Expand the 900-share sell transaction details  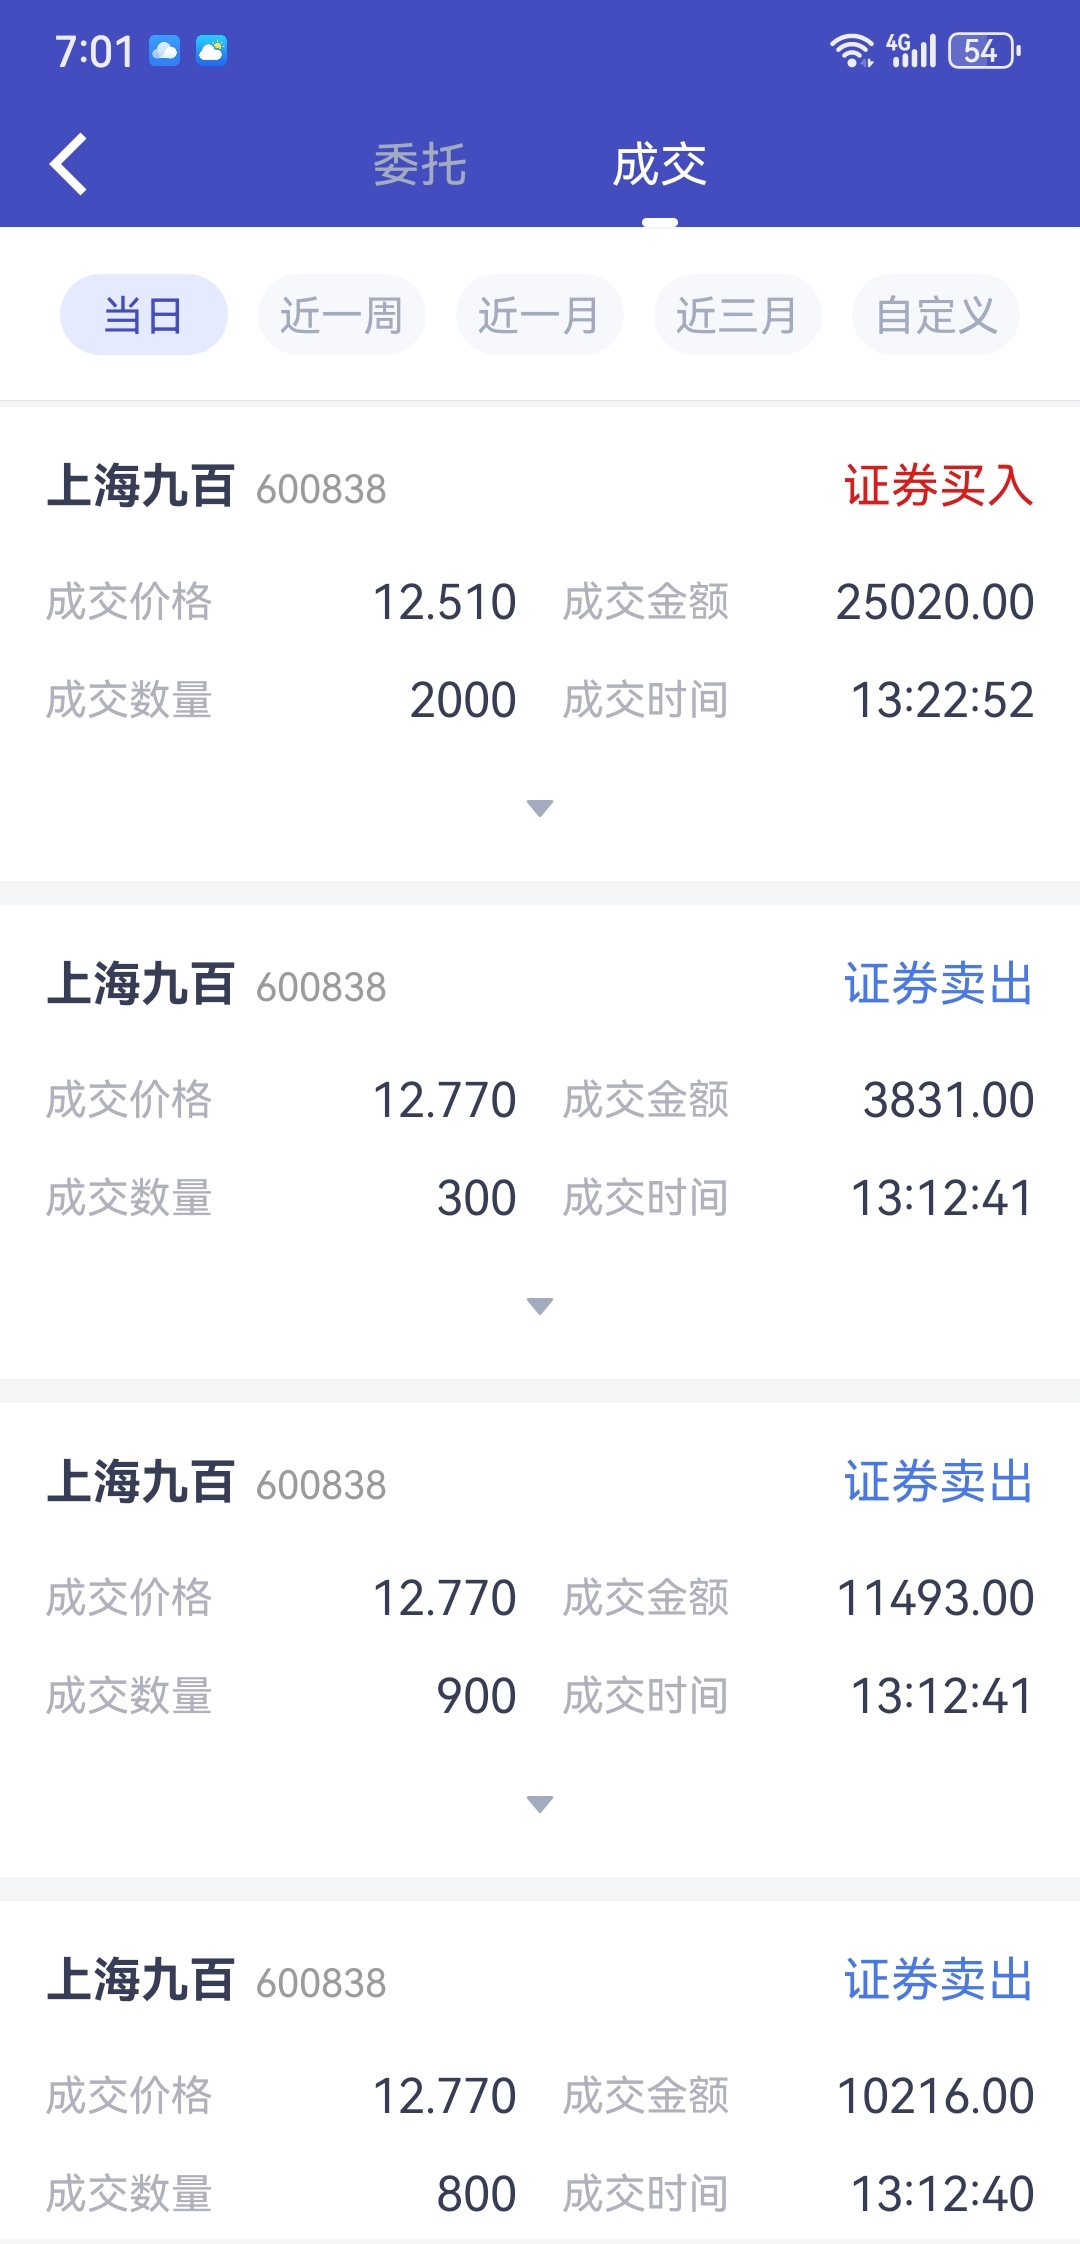coord(540,1804)
